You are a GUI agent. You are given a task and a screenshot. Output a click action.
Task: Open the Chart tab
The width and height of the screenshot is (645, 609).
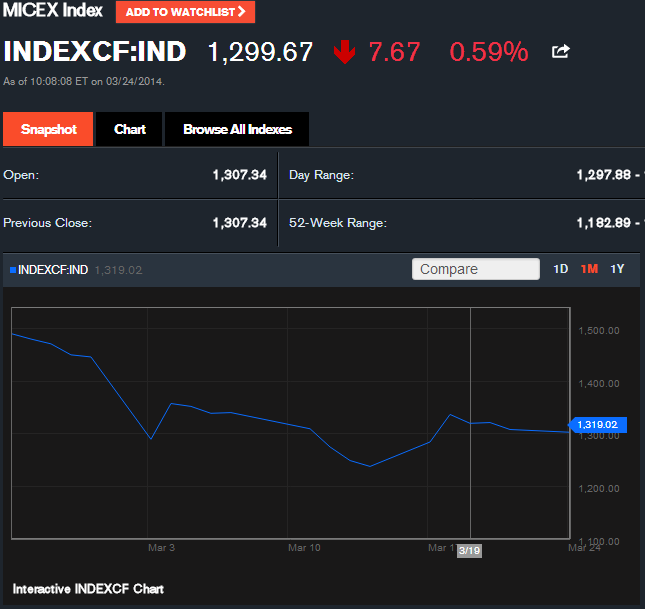click(130, 130)
